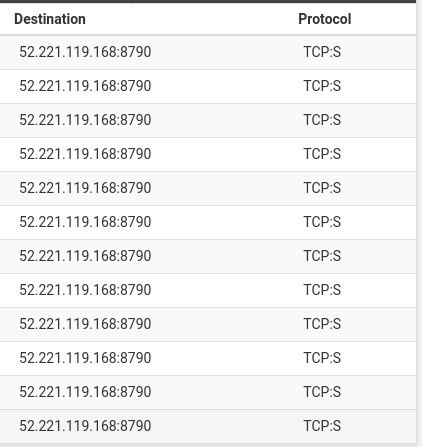Click the second row's destination address
This screenshot has height=447, width=422.
pos(85,86)
